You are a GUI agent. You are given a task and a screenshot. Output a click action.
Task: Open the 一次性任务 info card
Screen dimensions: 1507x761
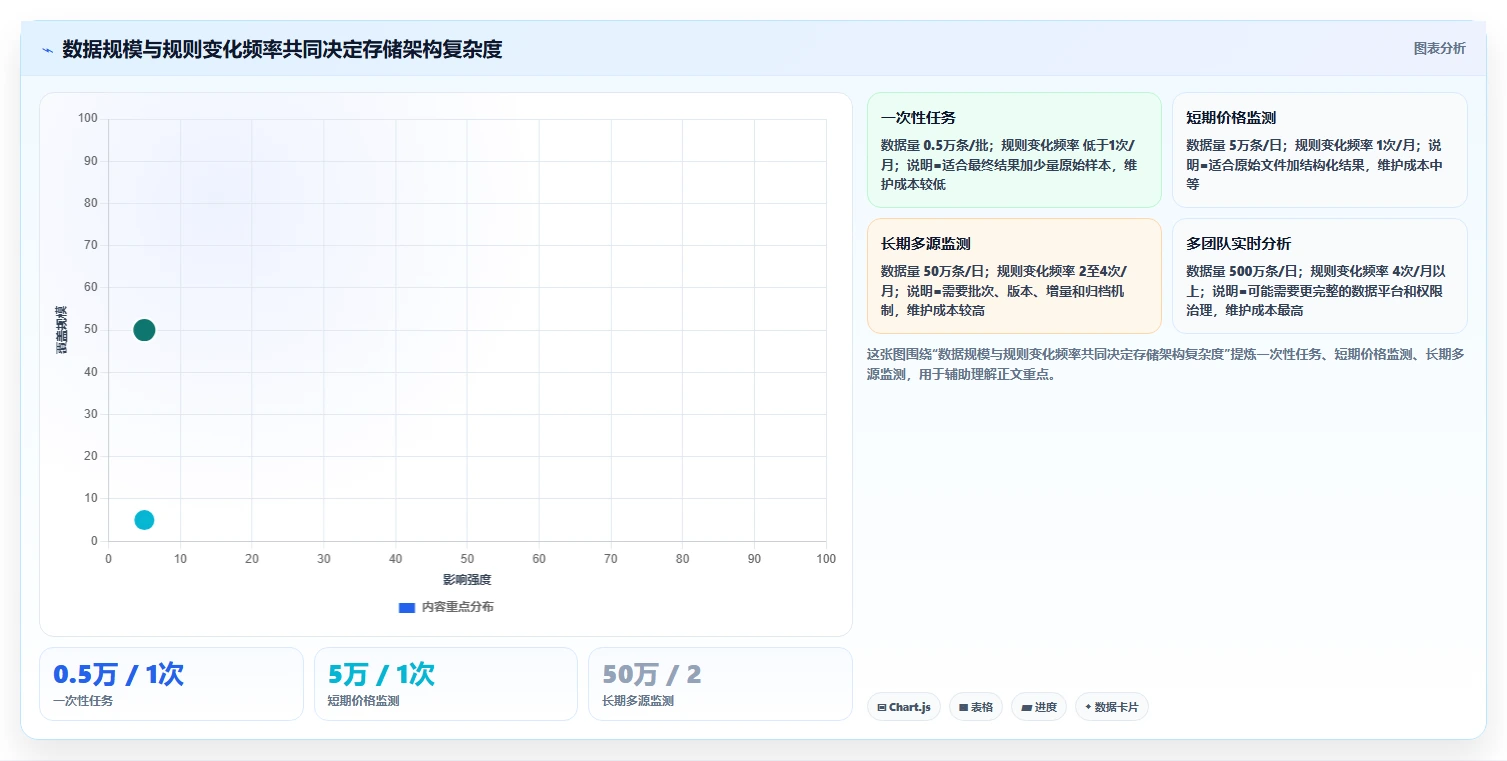coord(1014,150)
